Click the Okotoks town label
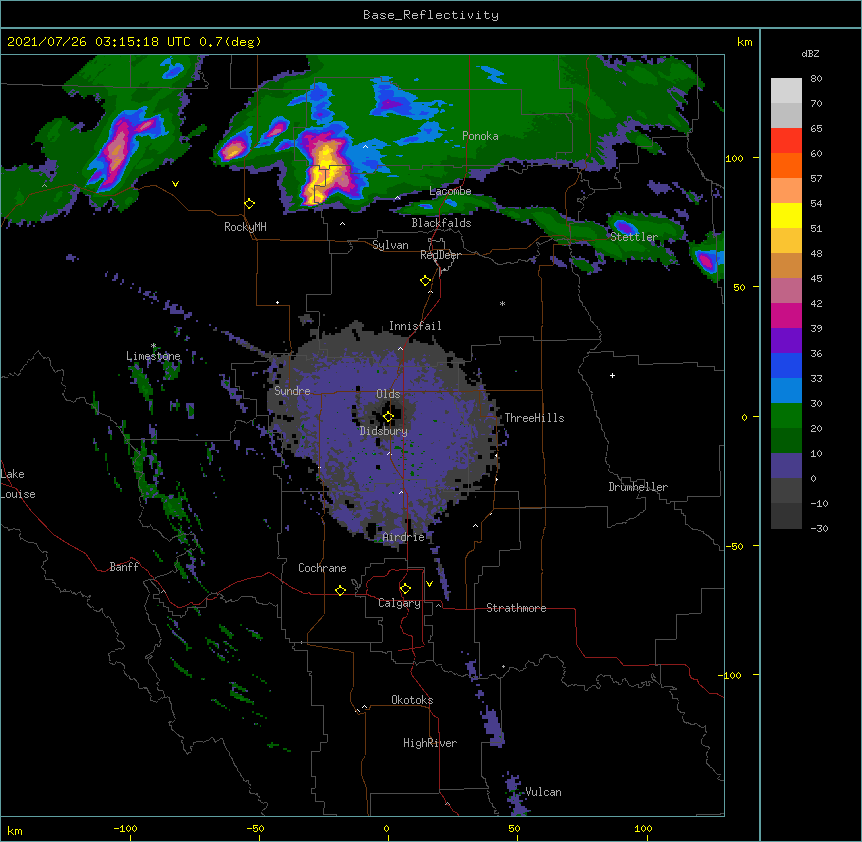The height and width of the screenshot is (842, 862). coord(412,700)
